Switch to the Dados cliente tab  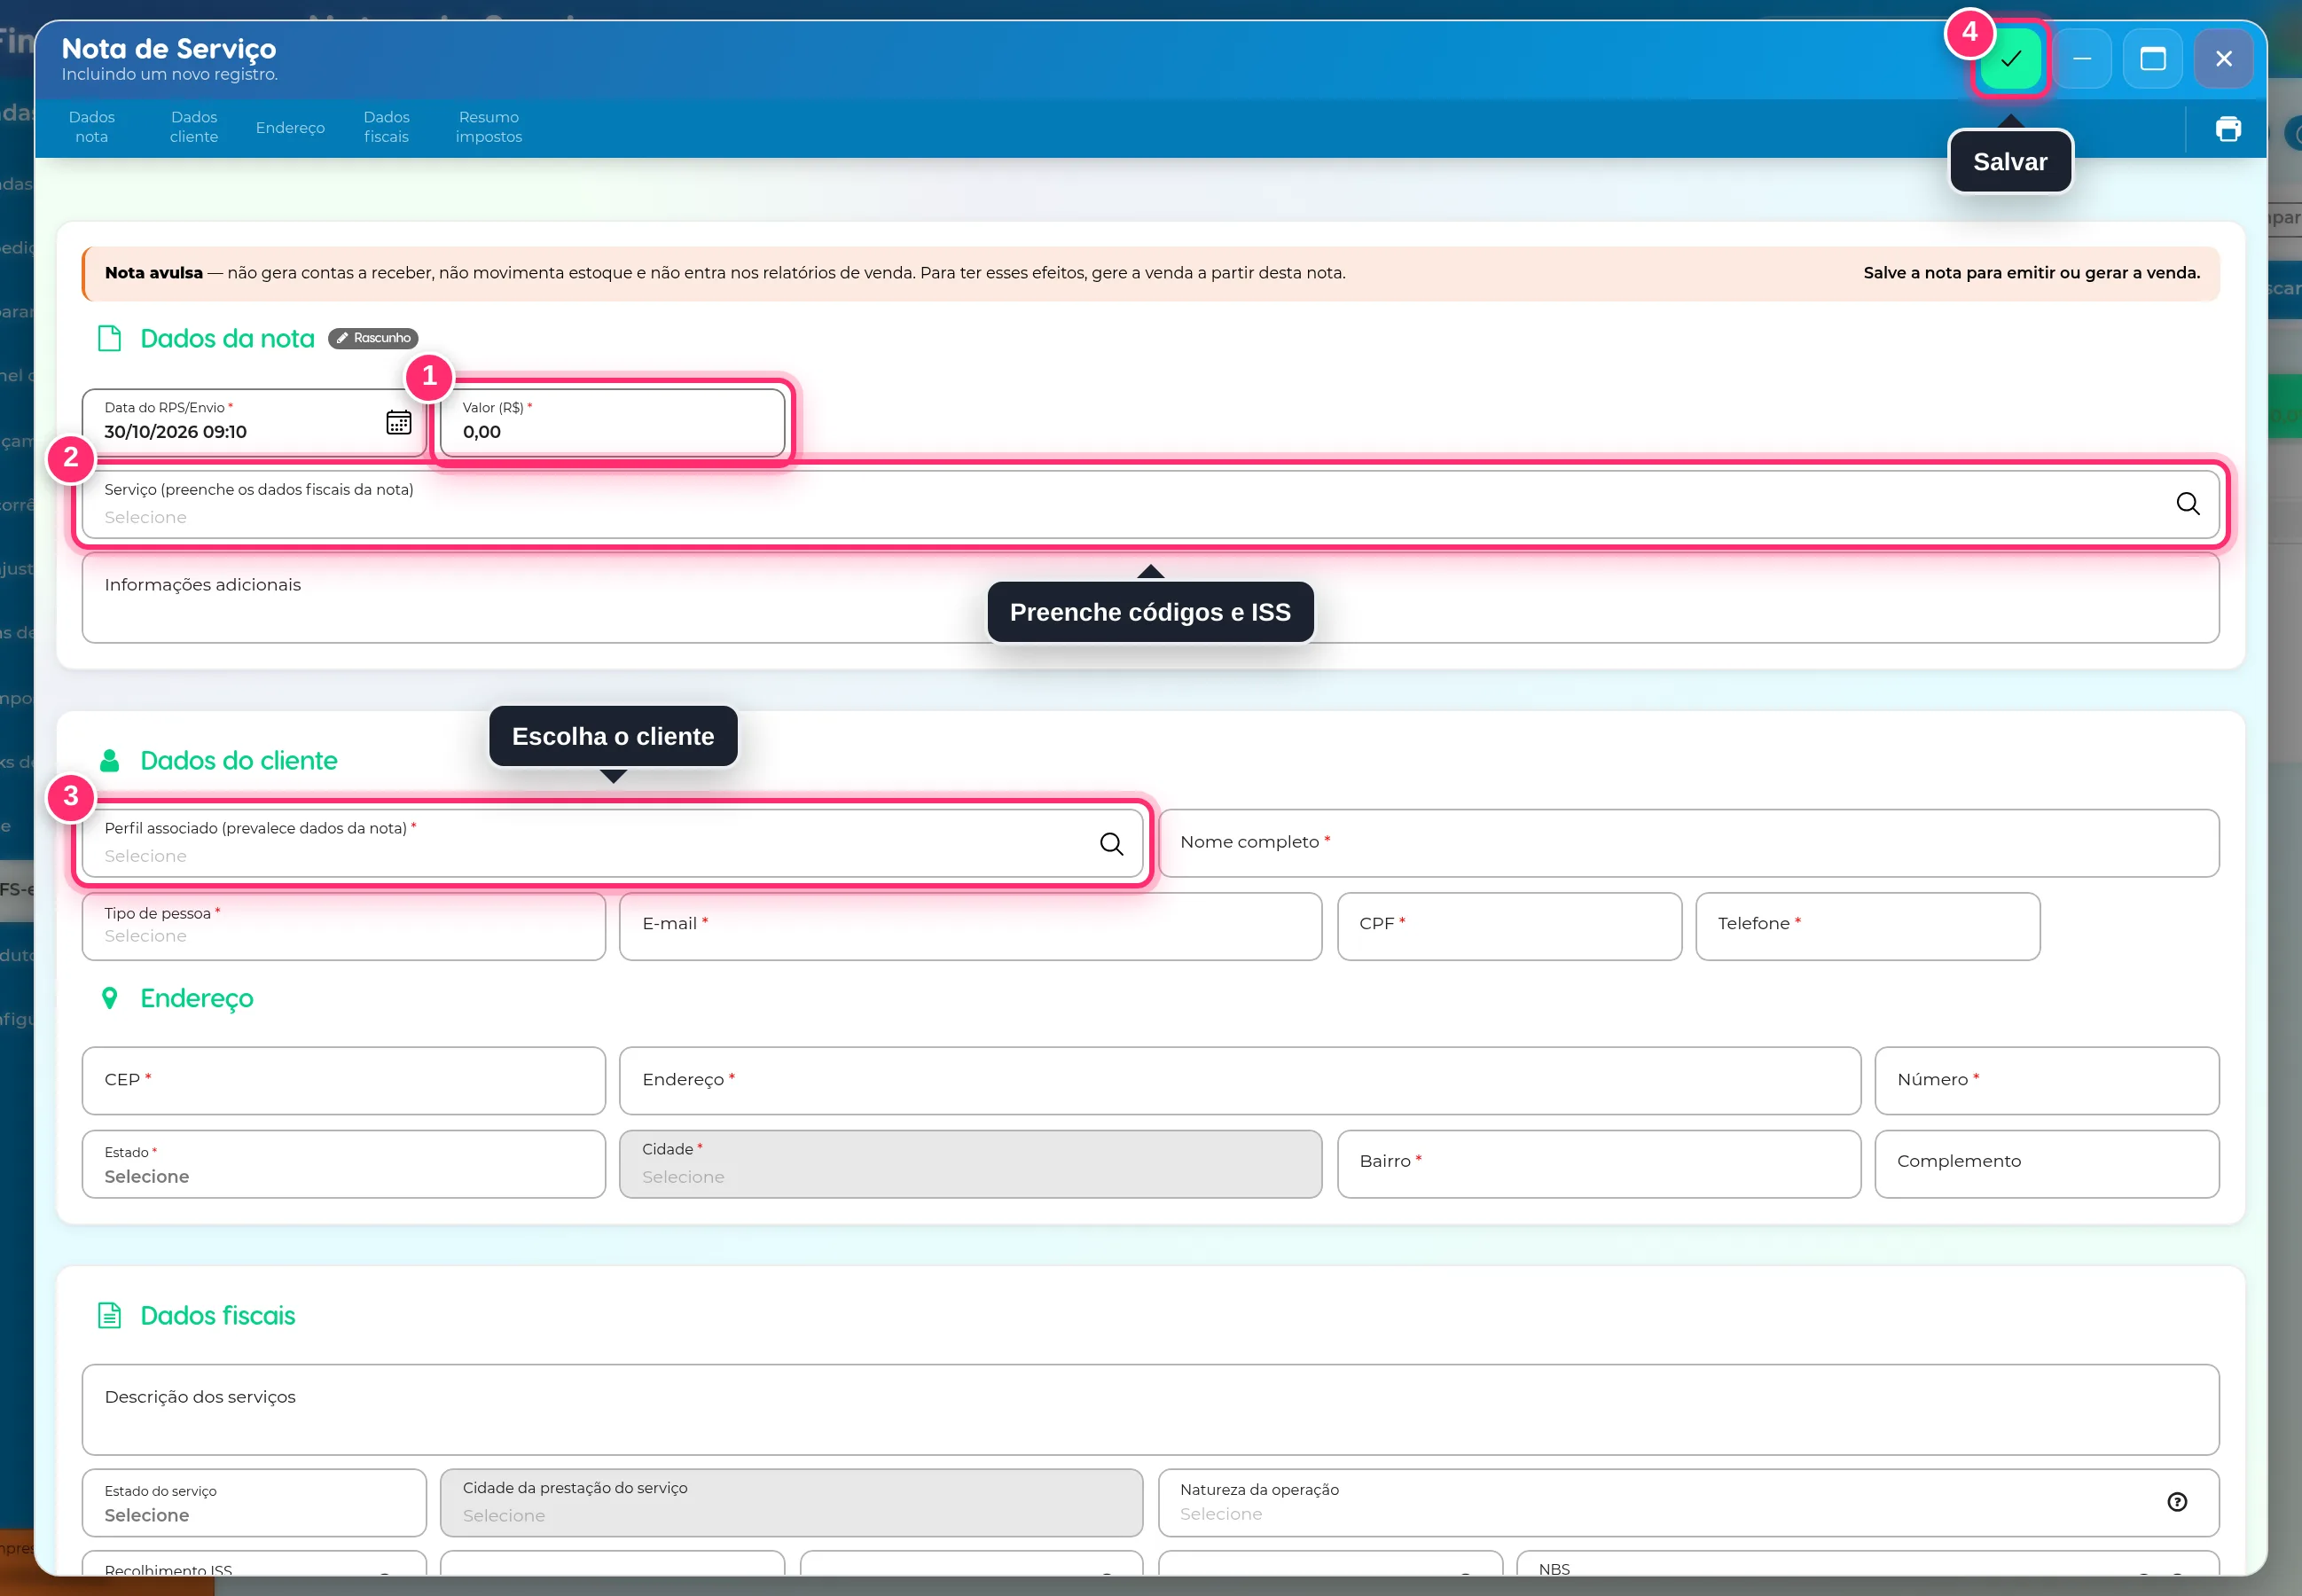[193, 127]
